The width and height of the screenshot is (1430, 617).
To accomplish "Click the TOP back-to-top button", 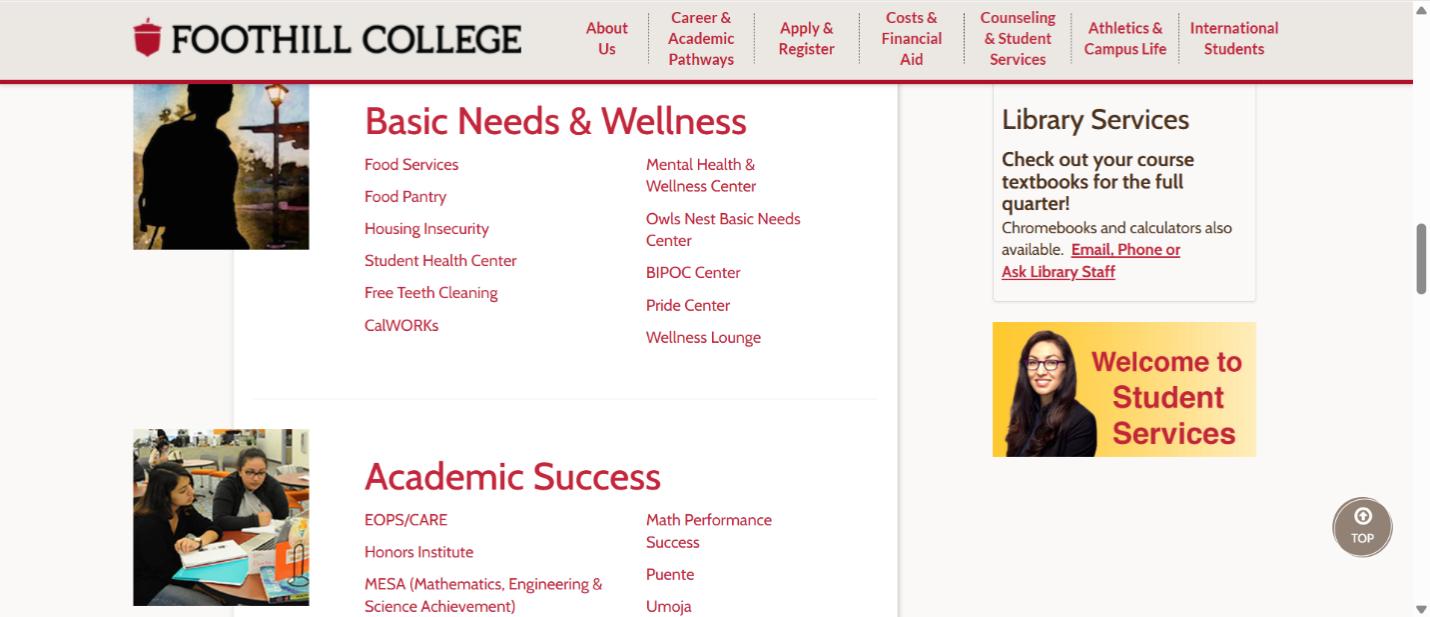I will click(x=1362, y=527).
